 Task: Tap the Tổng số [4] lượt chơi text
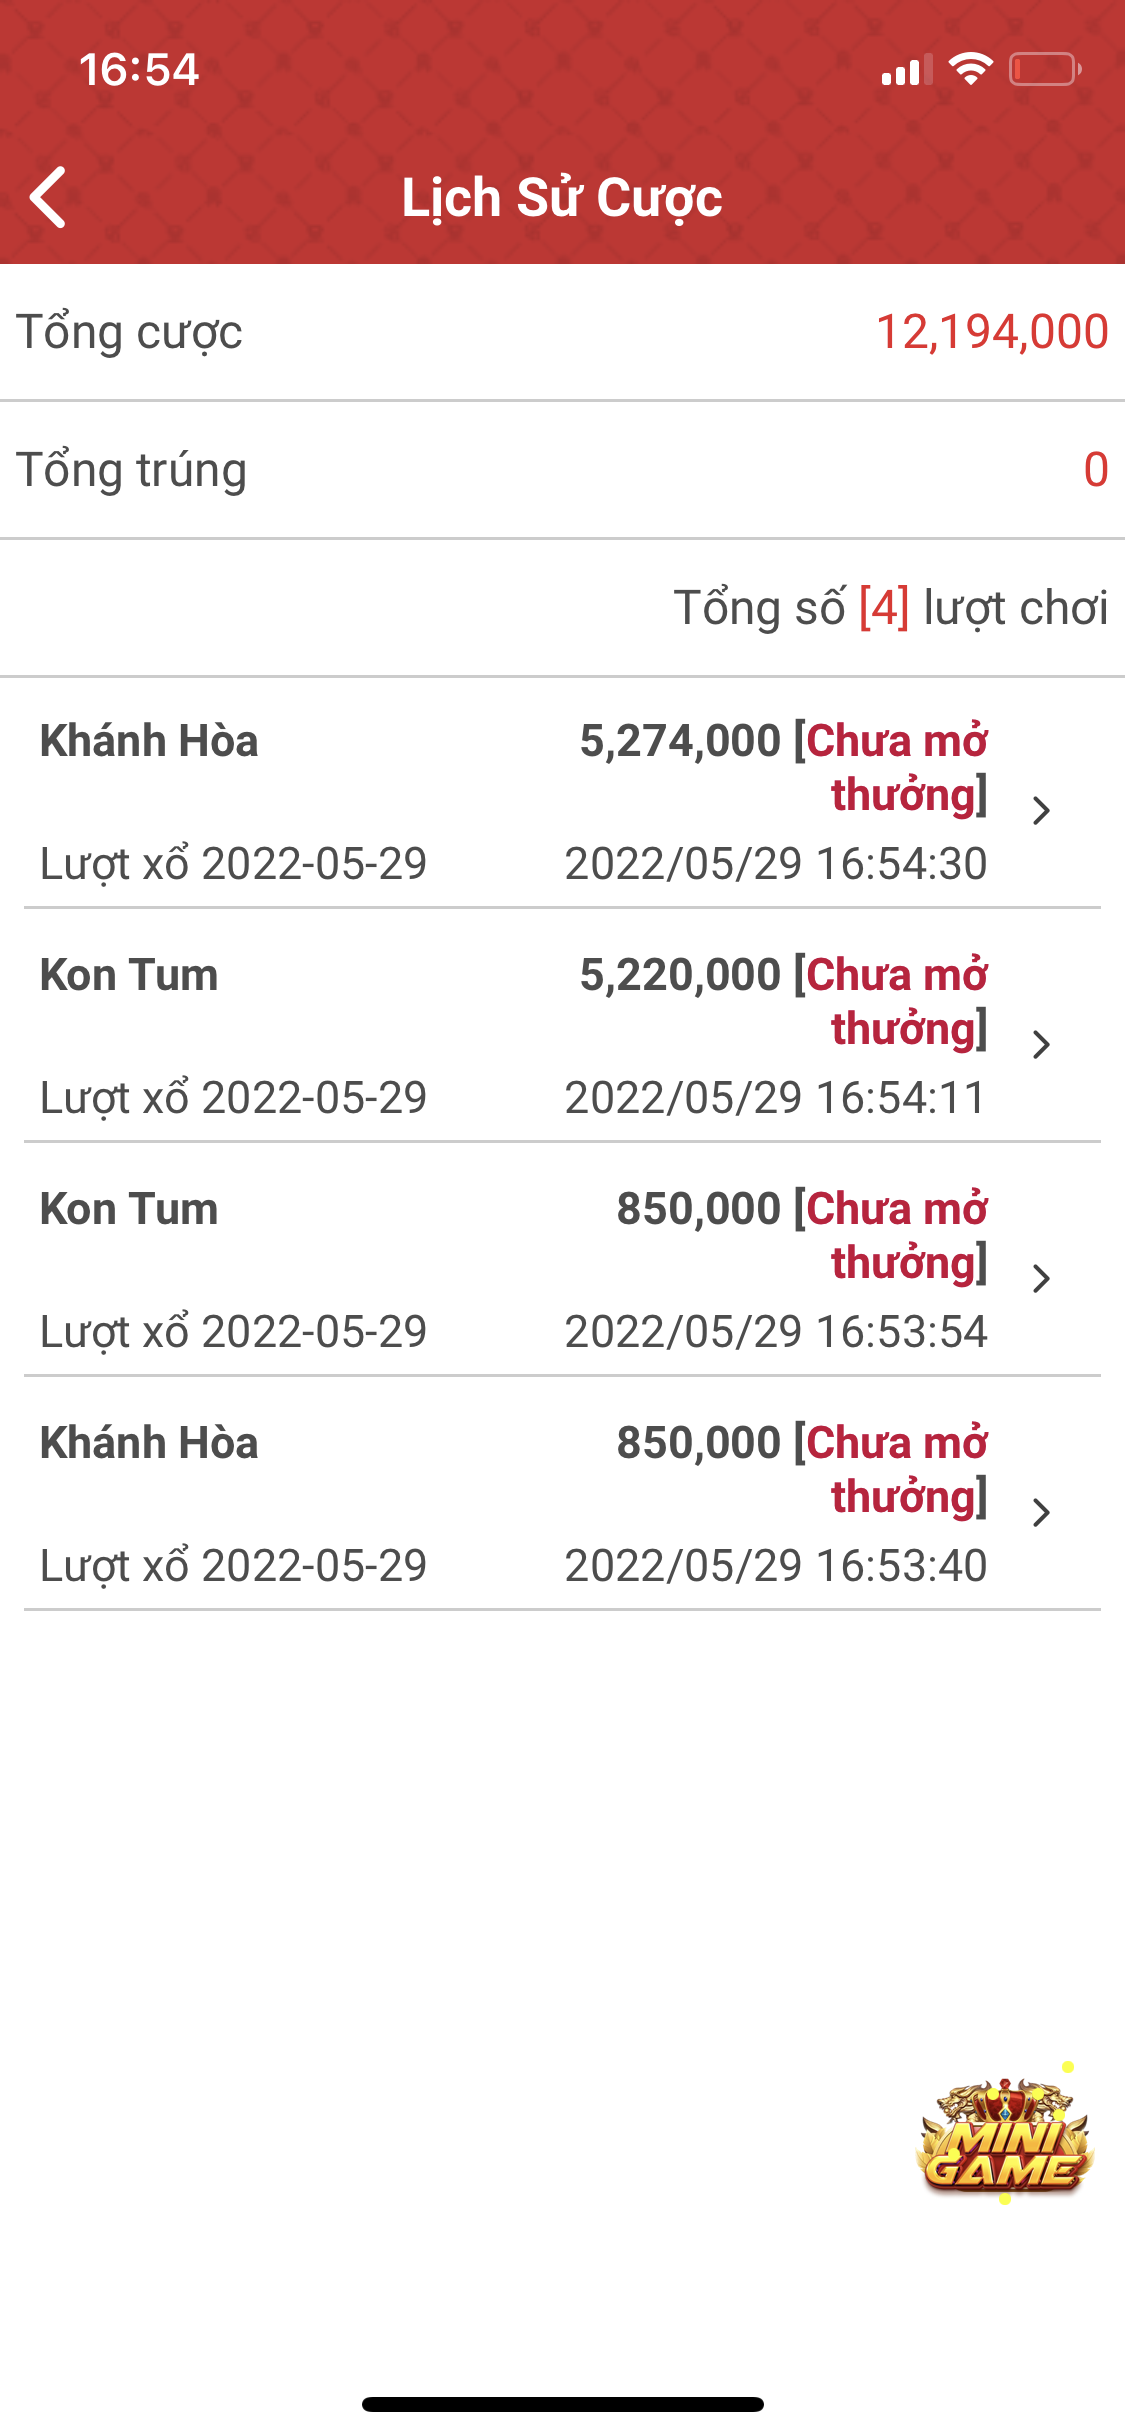pos(891,608)
